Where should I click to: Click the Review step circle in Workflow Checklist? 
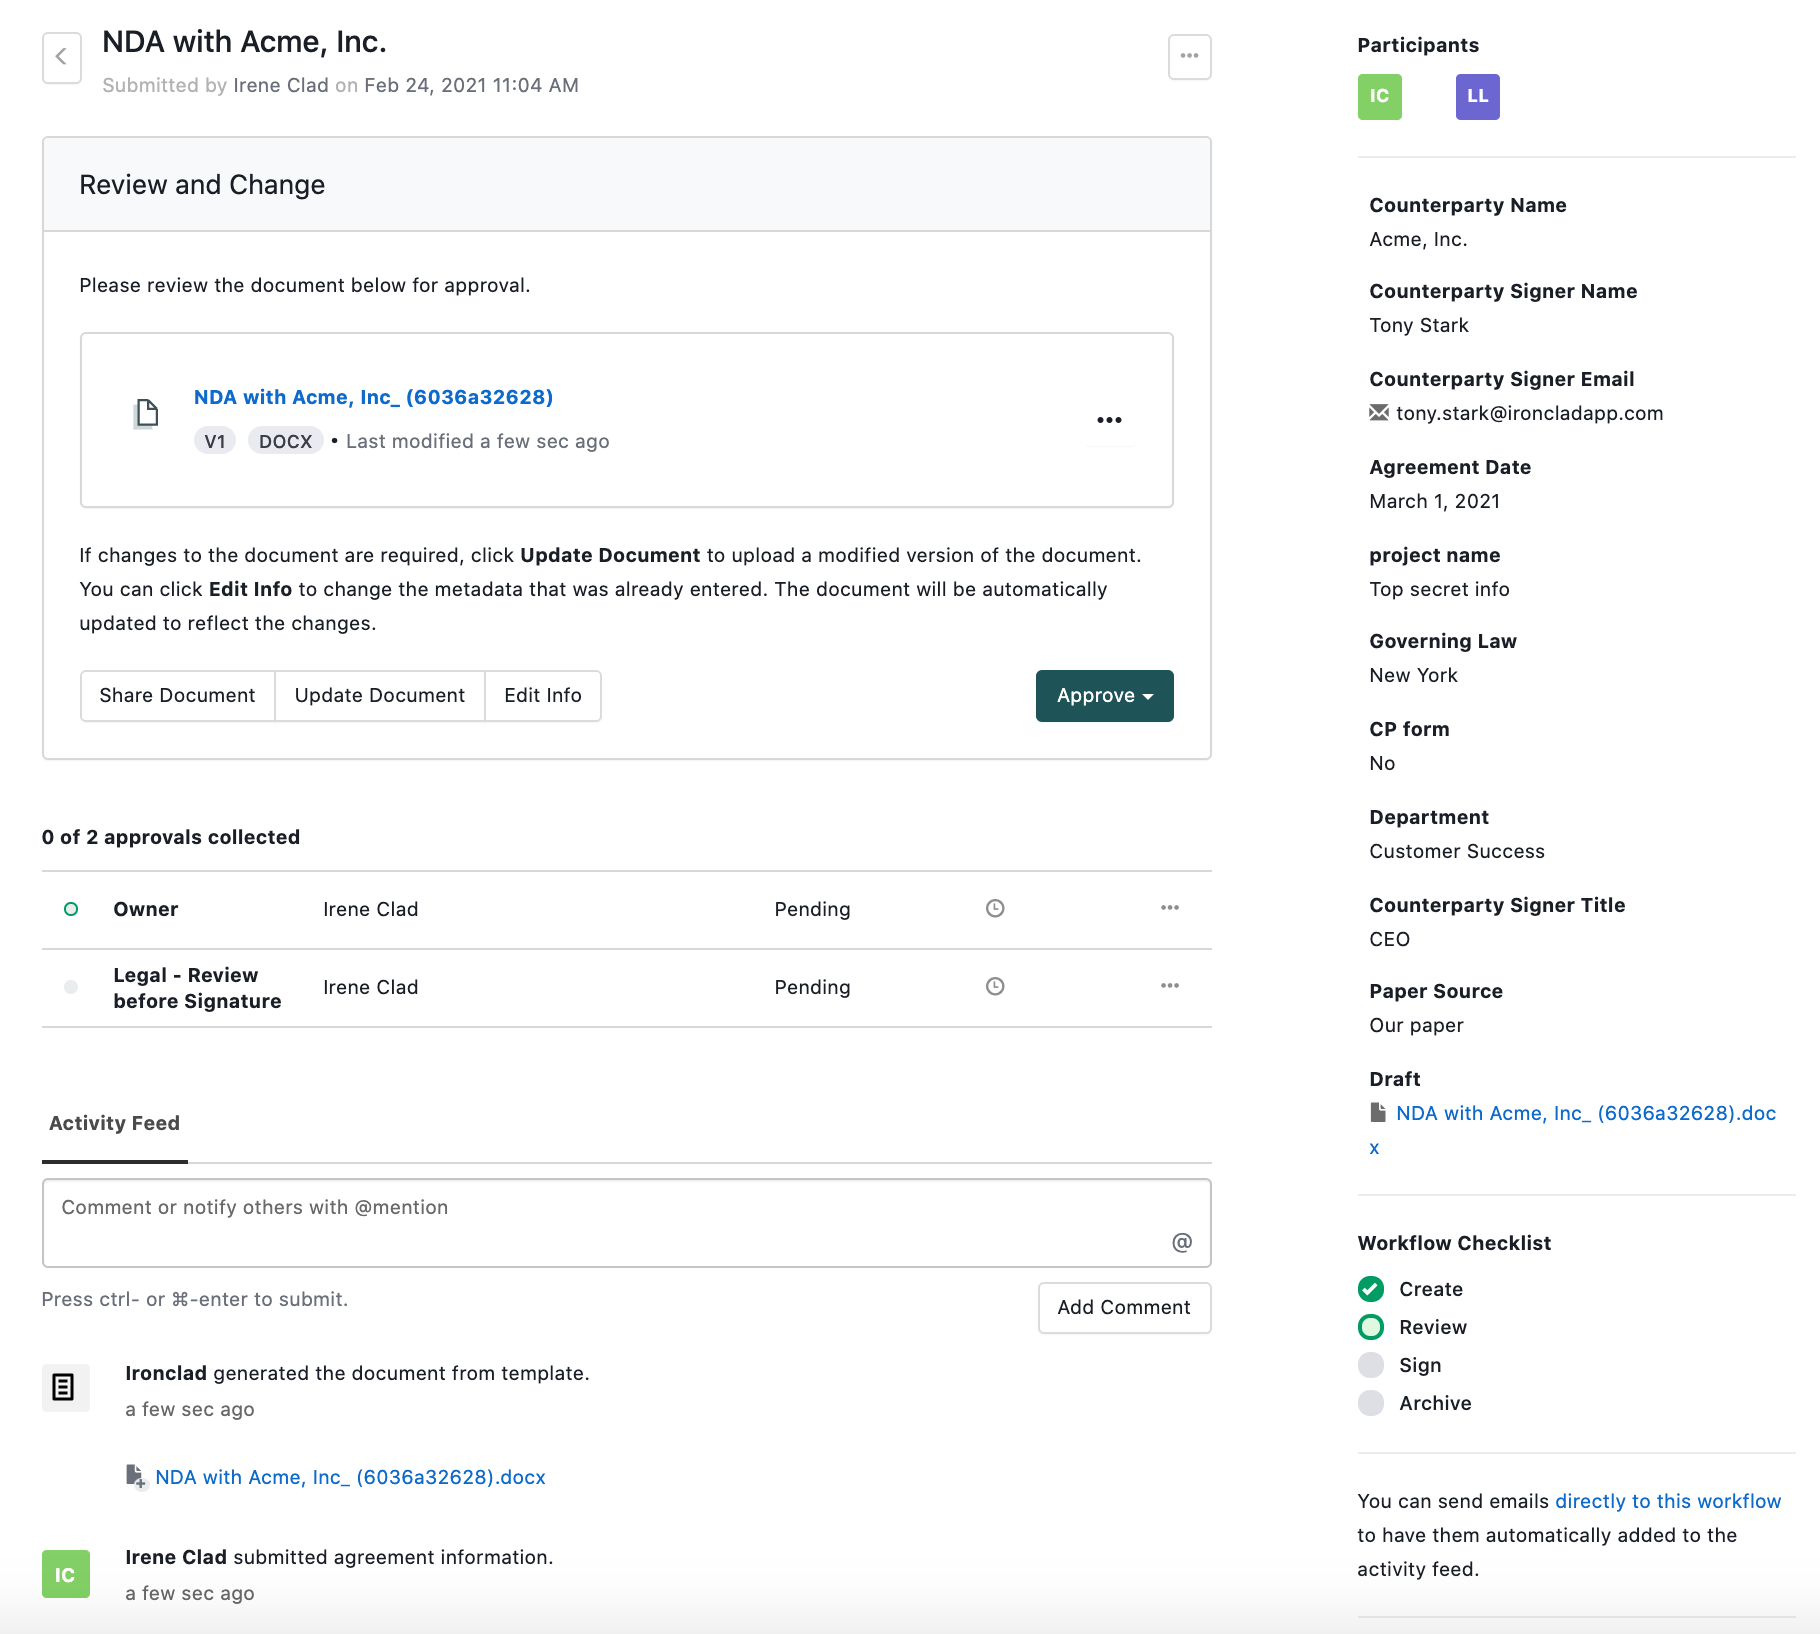pos(1371,1327)
